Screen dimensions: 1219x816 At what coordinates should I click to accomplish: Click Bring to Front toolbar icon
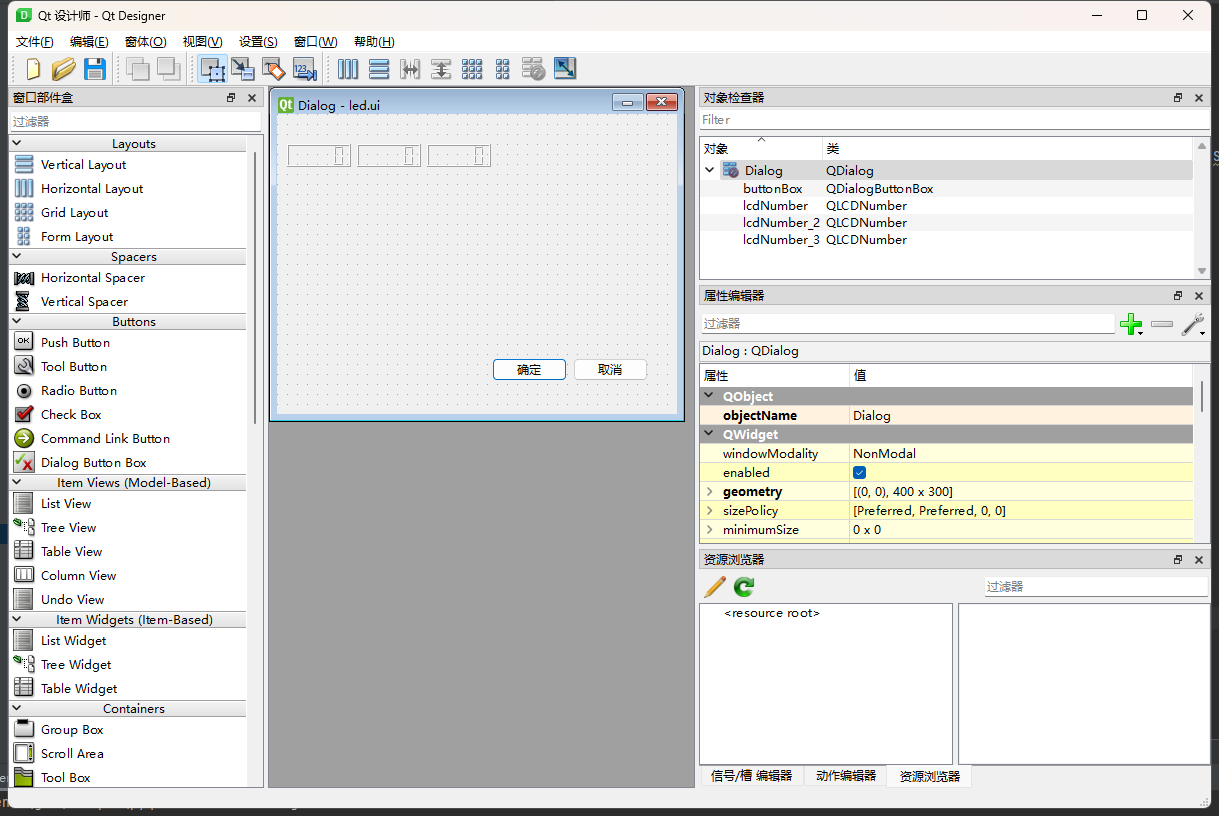[x=168, y=69]
